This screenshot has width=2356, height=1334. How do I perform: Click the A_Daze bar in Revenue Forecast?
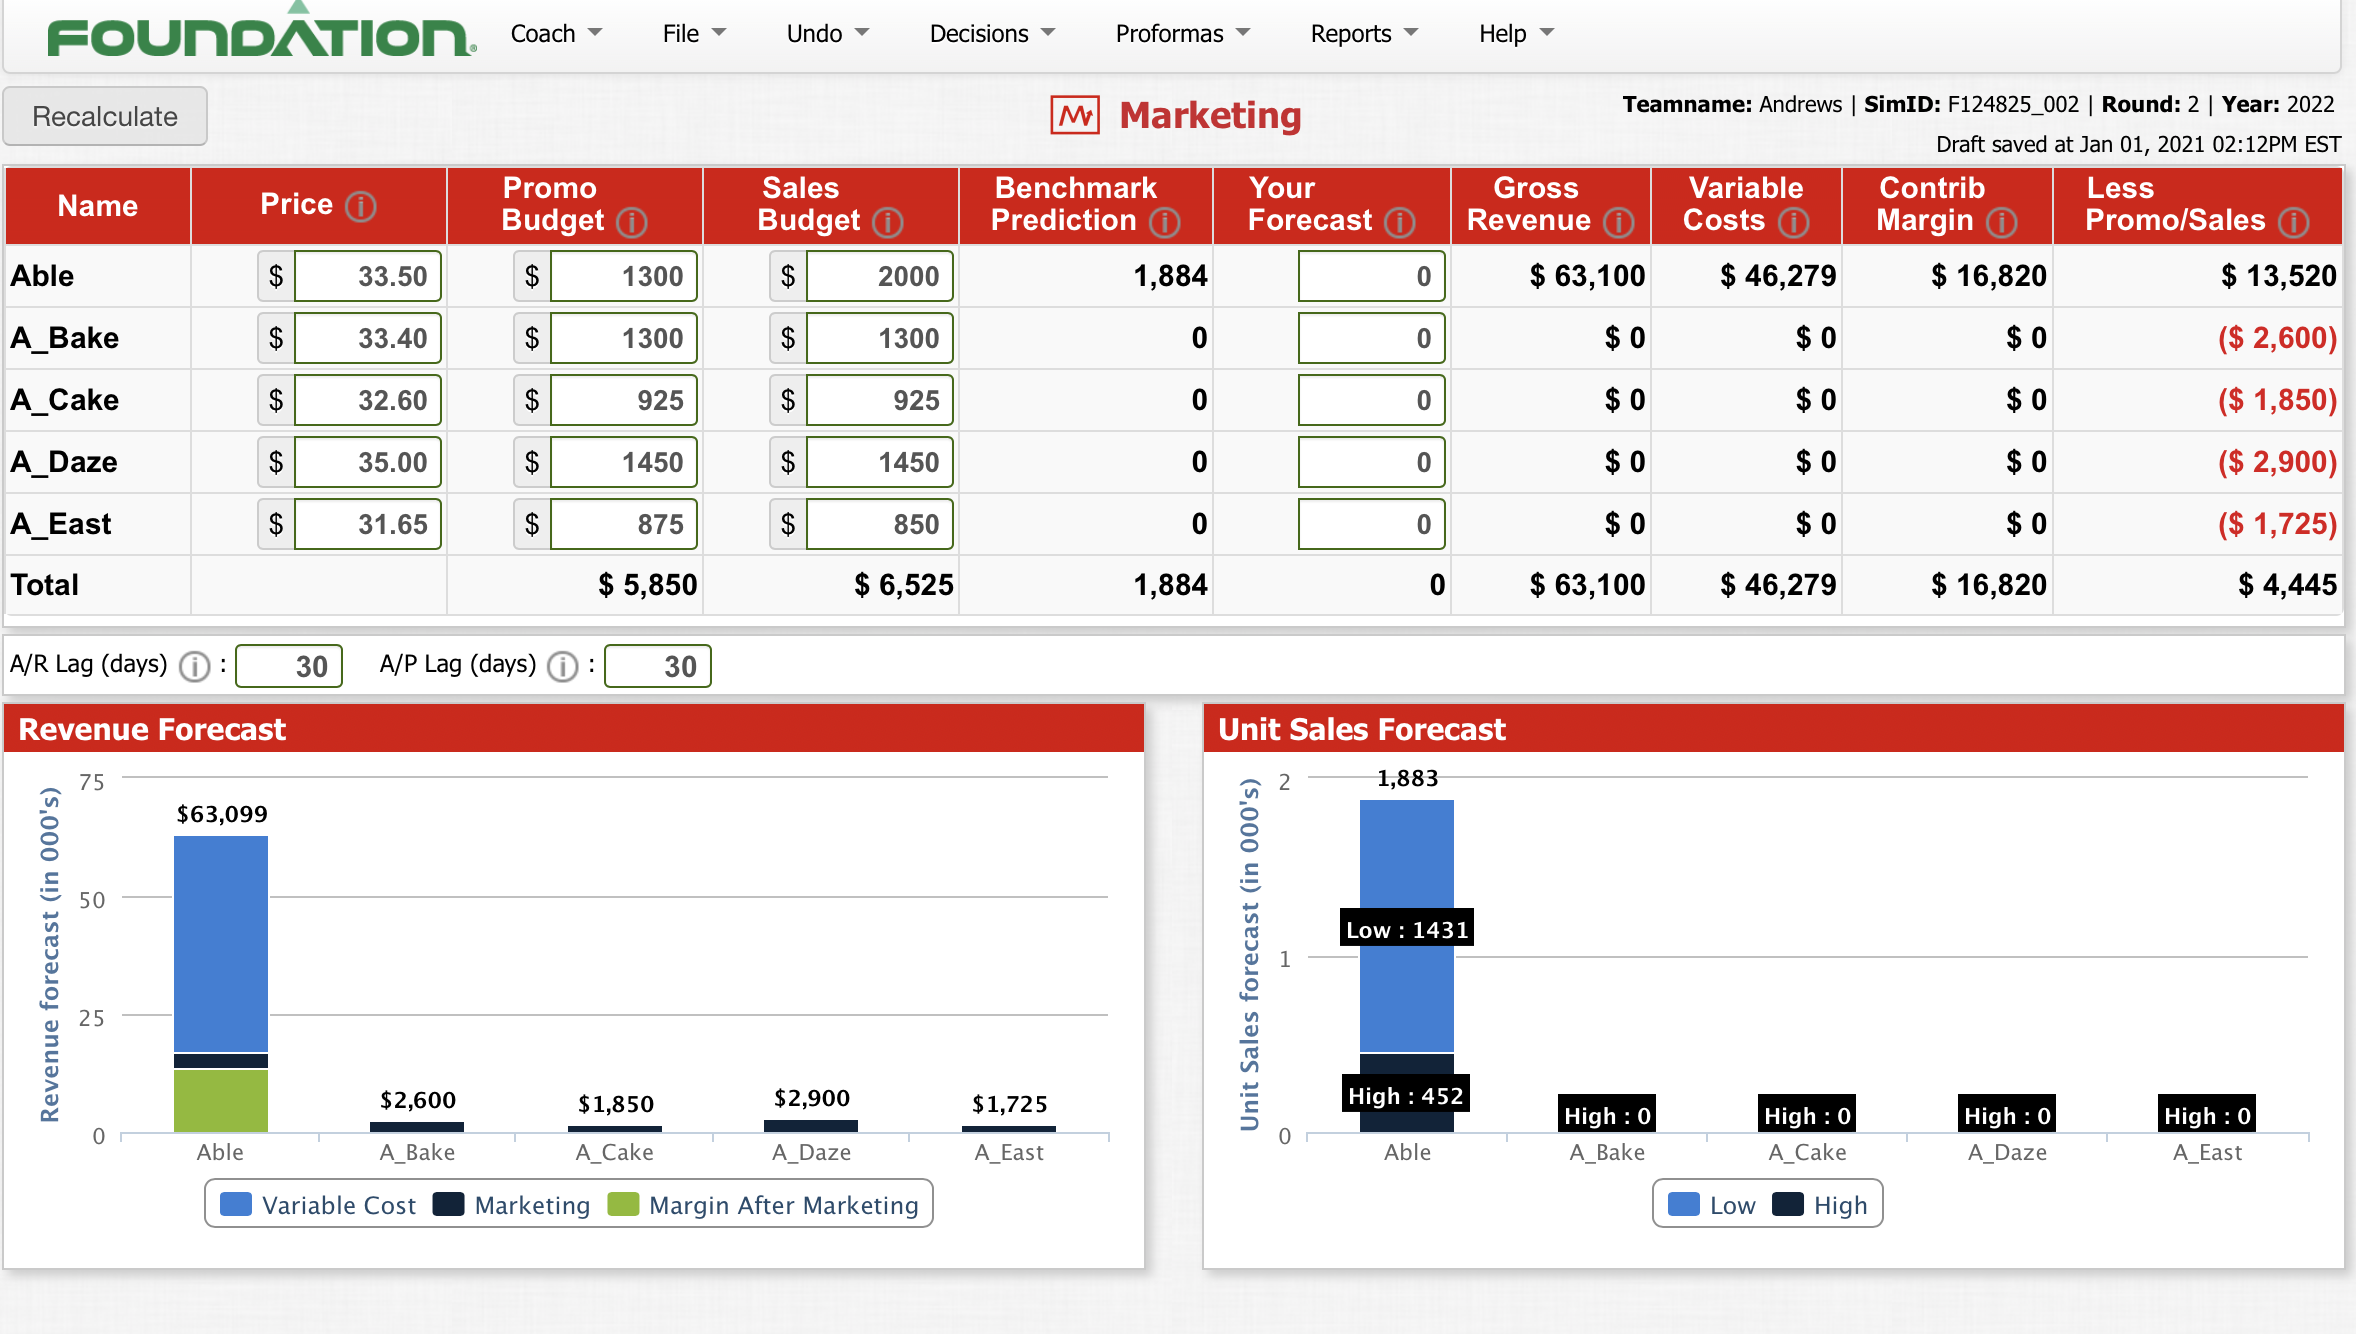(x=811, y=1126)
